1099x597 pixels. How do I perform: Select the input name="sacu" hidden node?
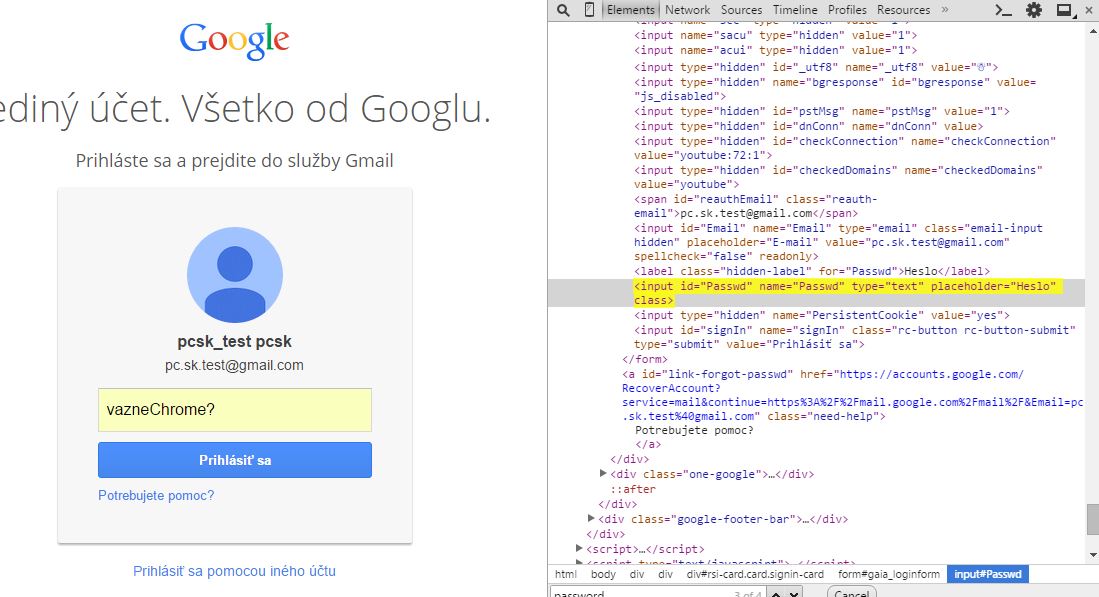coord(775,35)
